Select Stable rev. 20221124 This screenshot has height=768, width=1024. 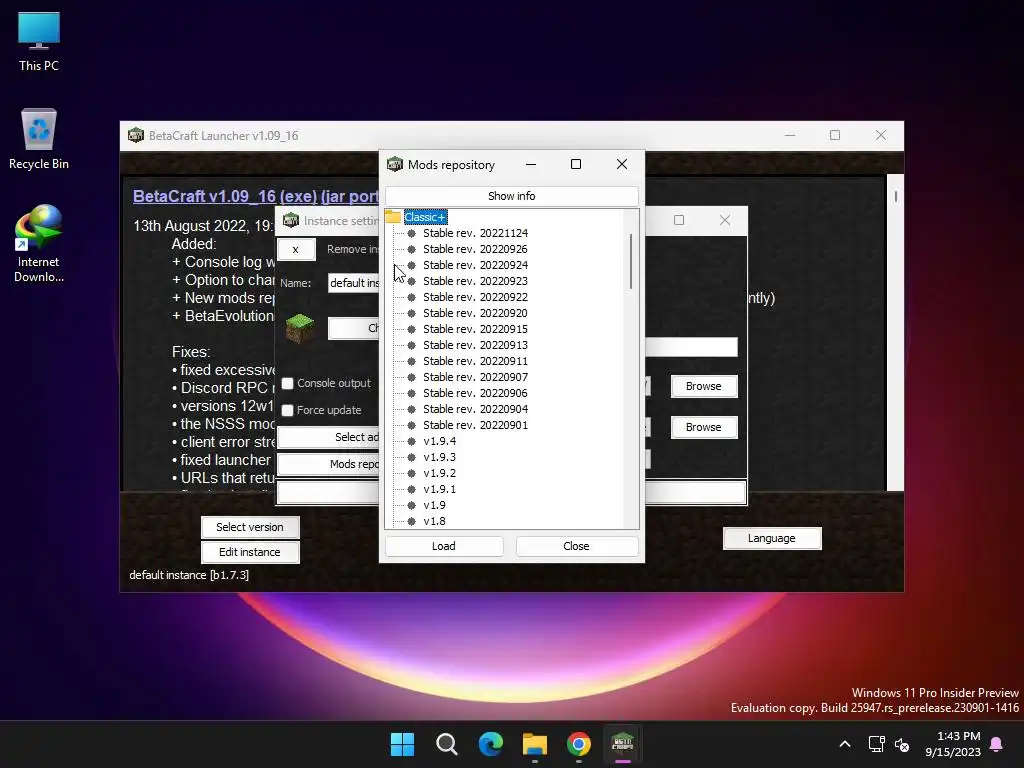coord(475,233)
